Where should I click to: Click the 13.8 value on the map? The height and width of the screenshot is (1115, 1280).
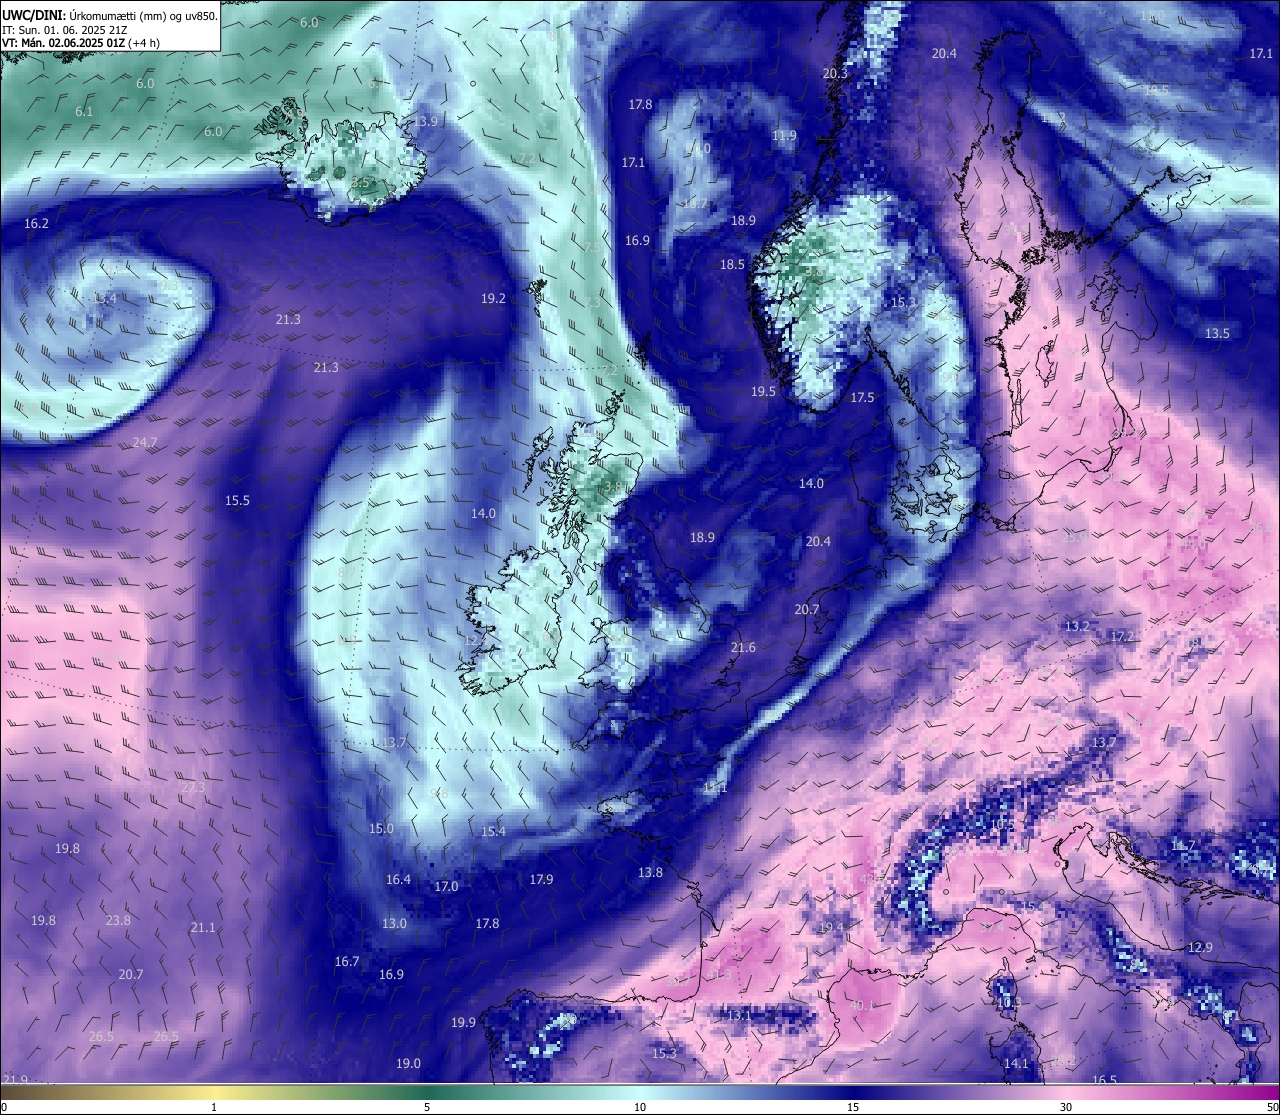point(650,872)
